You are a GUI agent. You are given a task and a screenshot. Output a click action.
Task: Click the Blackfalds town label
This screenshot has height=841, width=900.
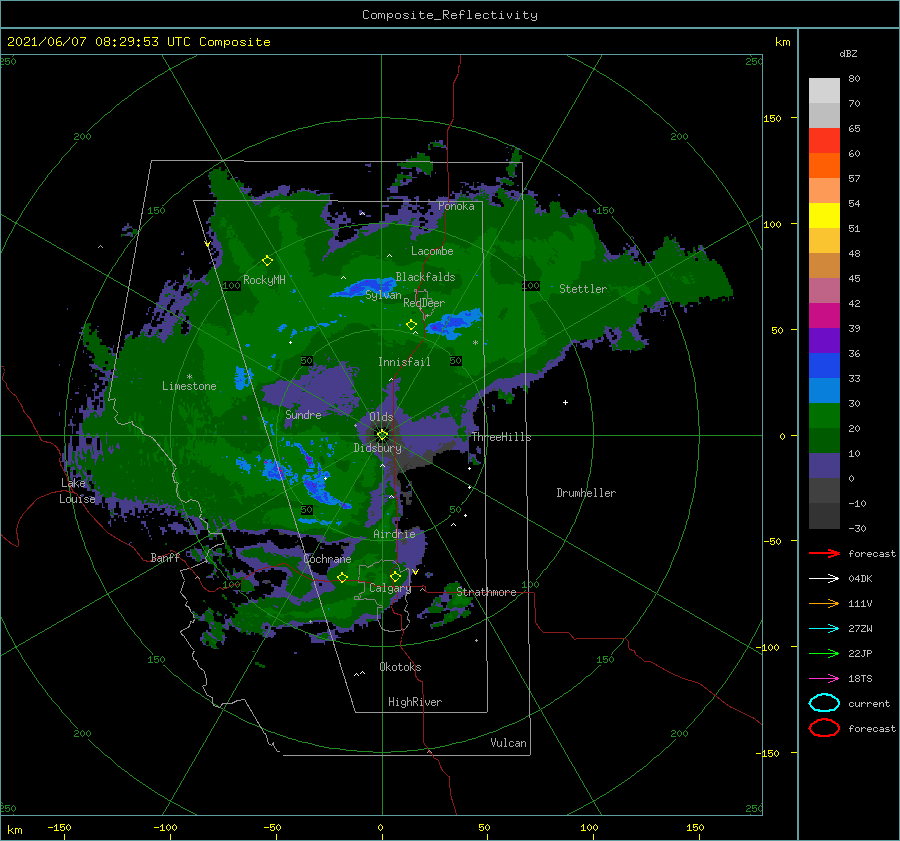[x=425, y=277]
